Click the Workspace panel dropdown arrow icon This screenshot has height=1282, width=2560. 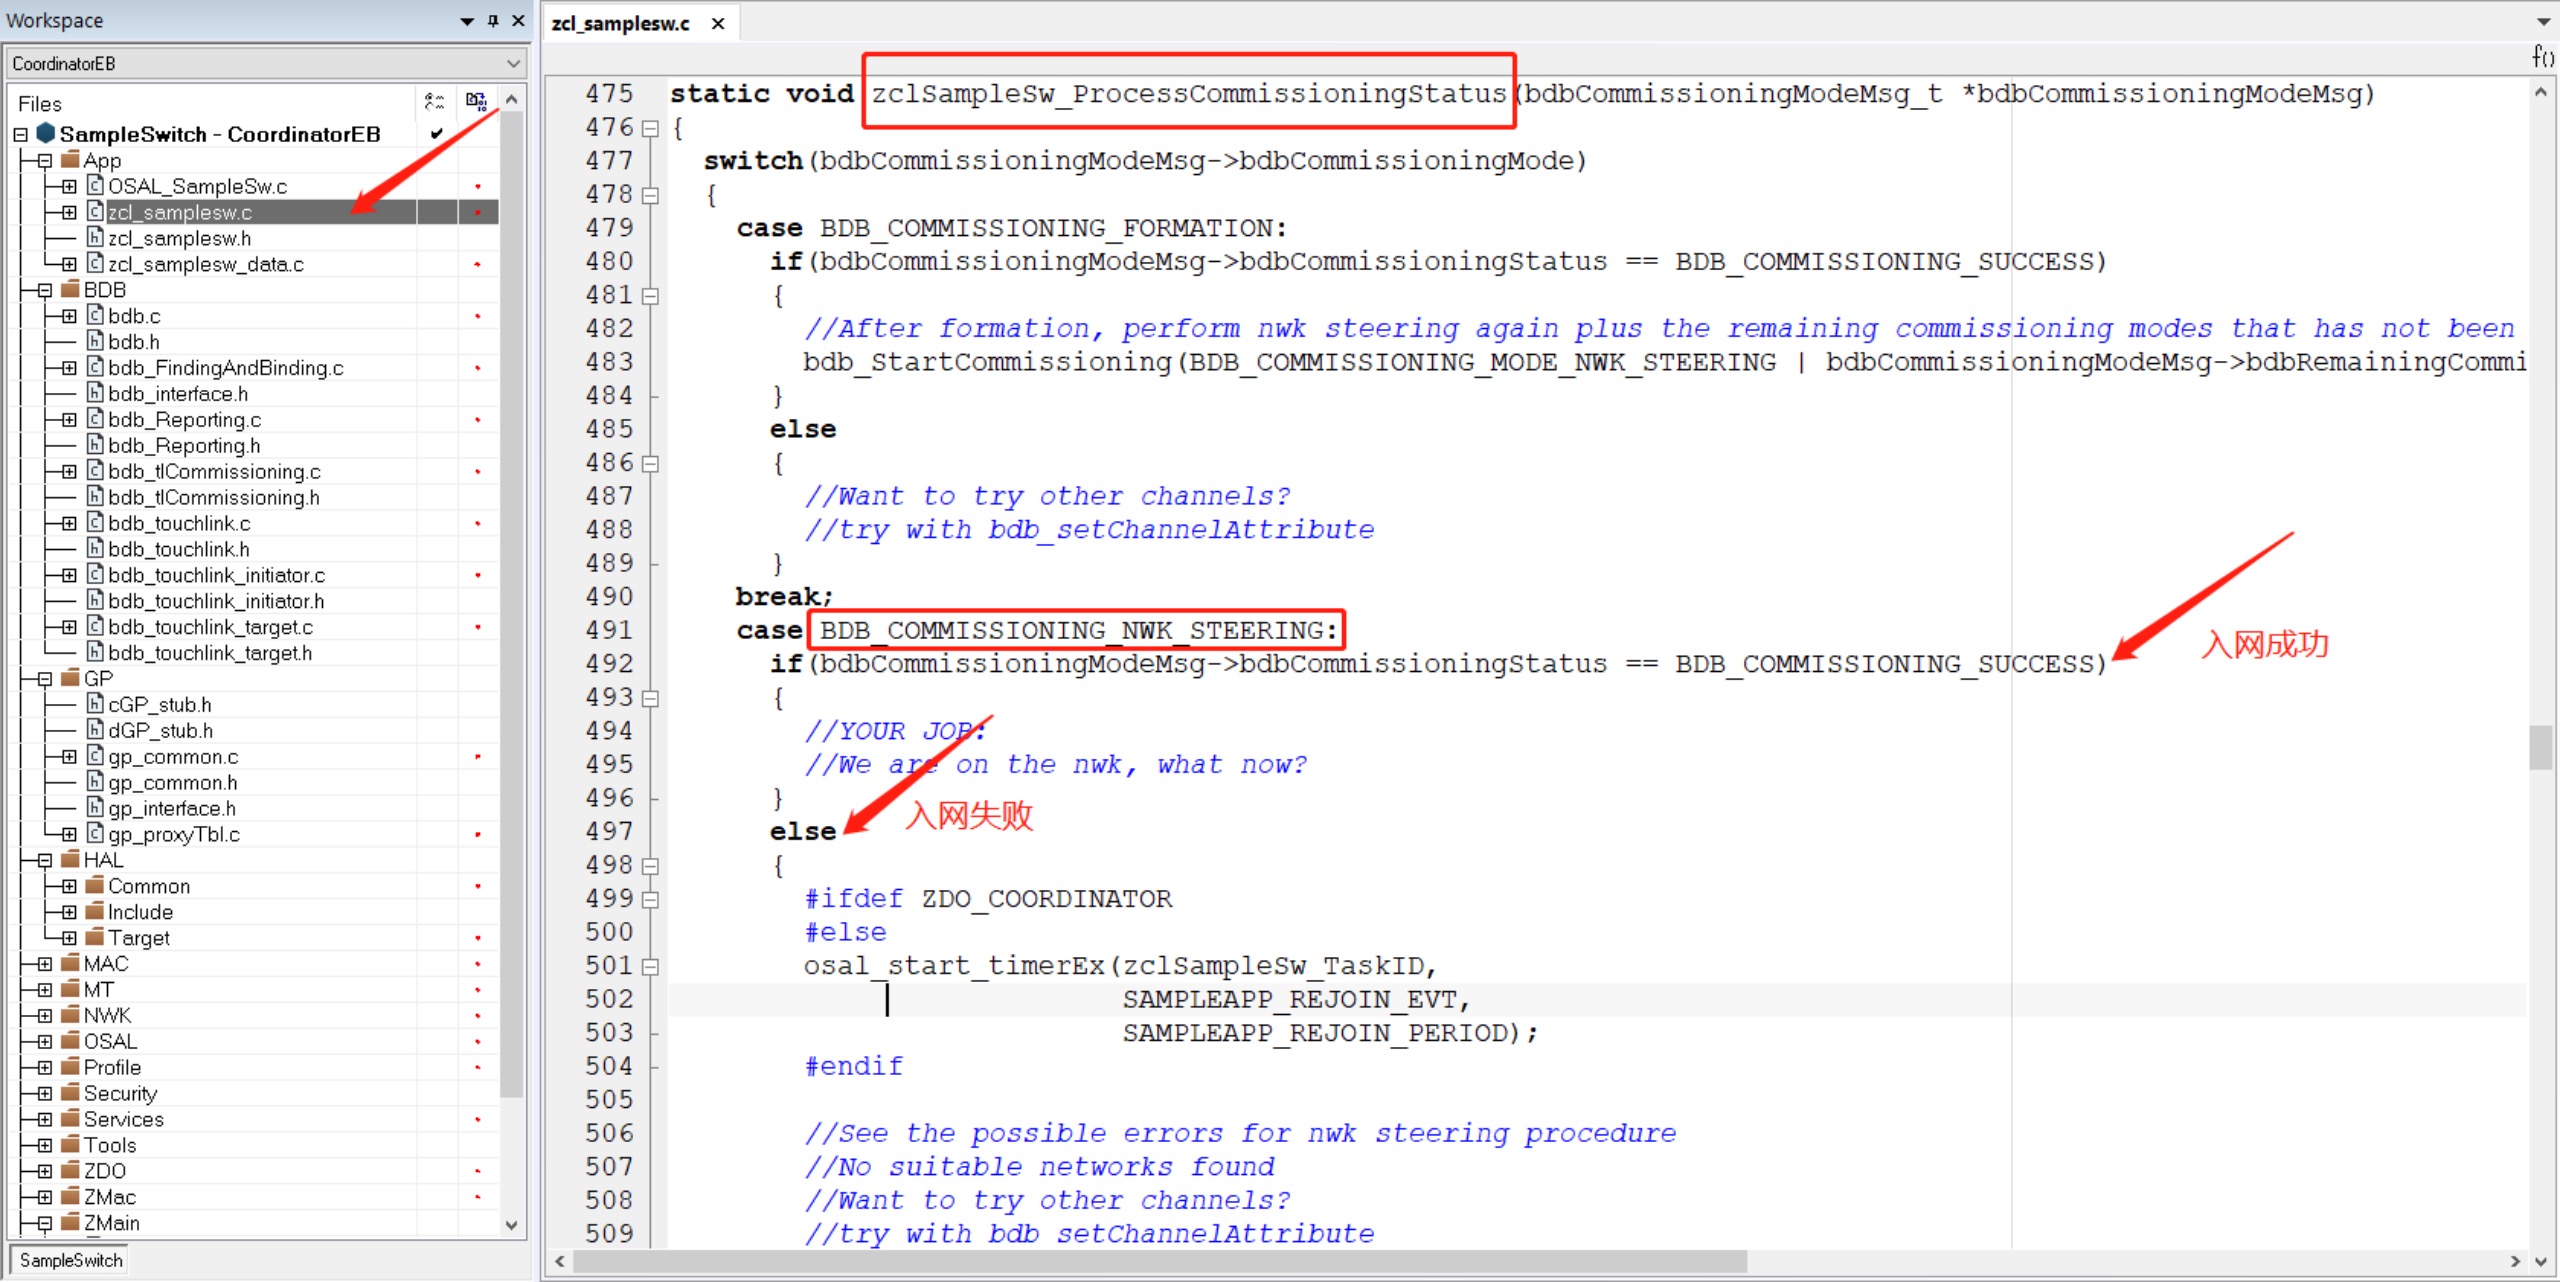pos(467,21)
